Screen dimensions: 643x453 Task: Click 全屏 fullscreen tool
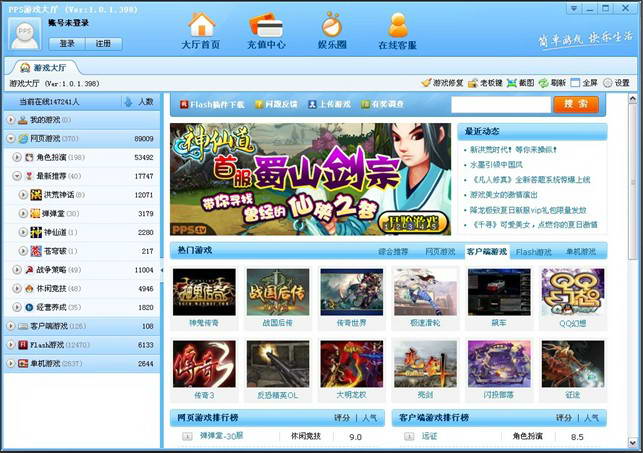(584, 83)
